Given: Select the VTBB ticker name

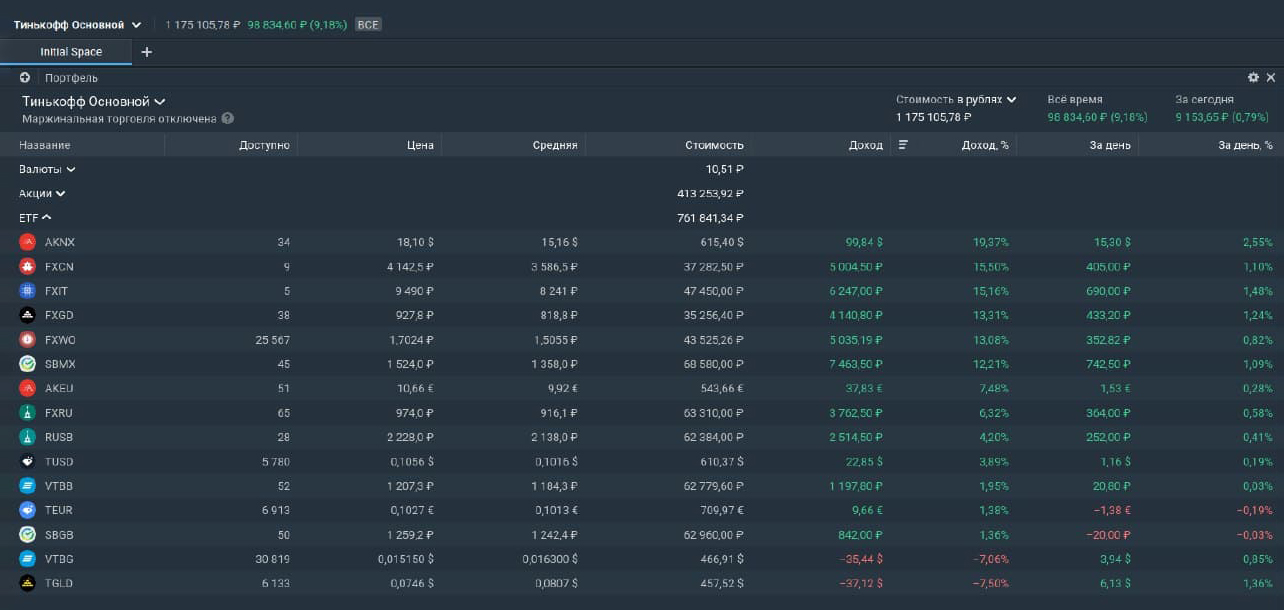Looking at the screenshot, I should (59, 486).
